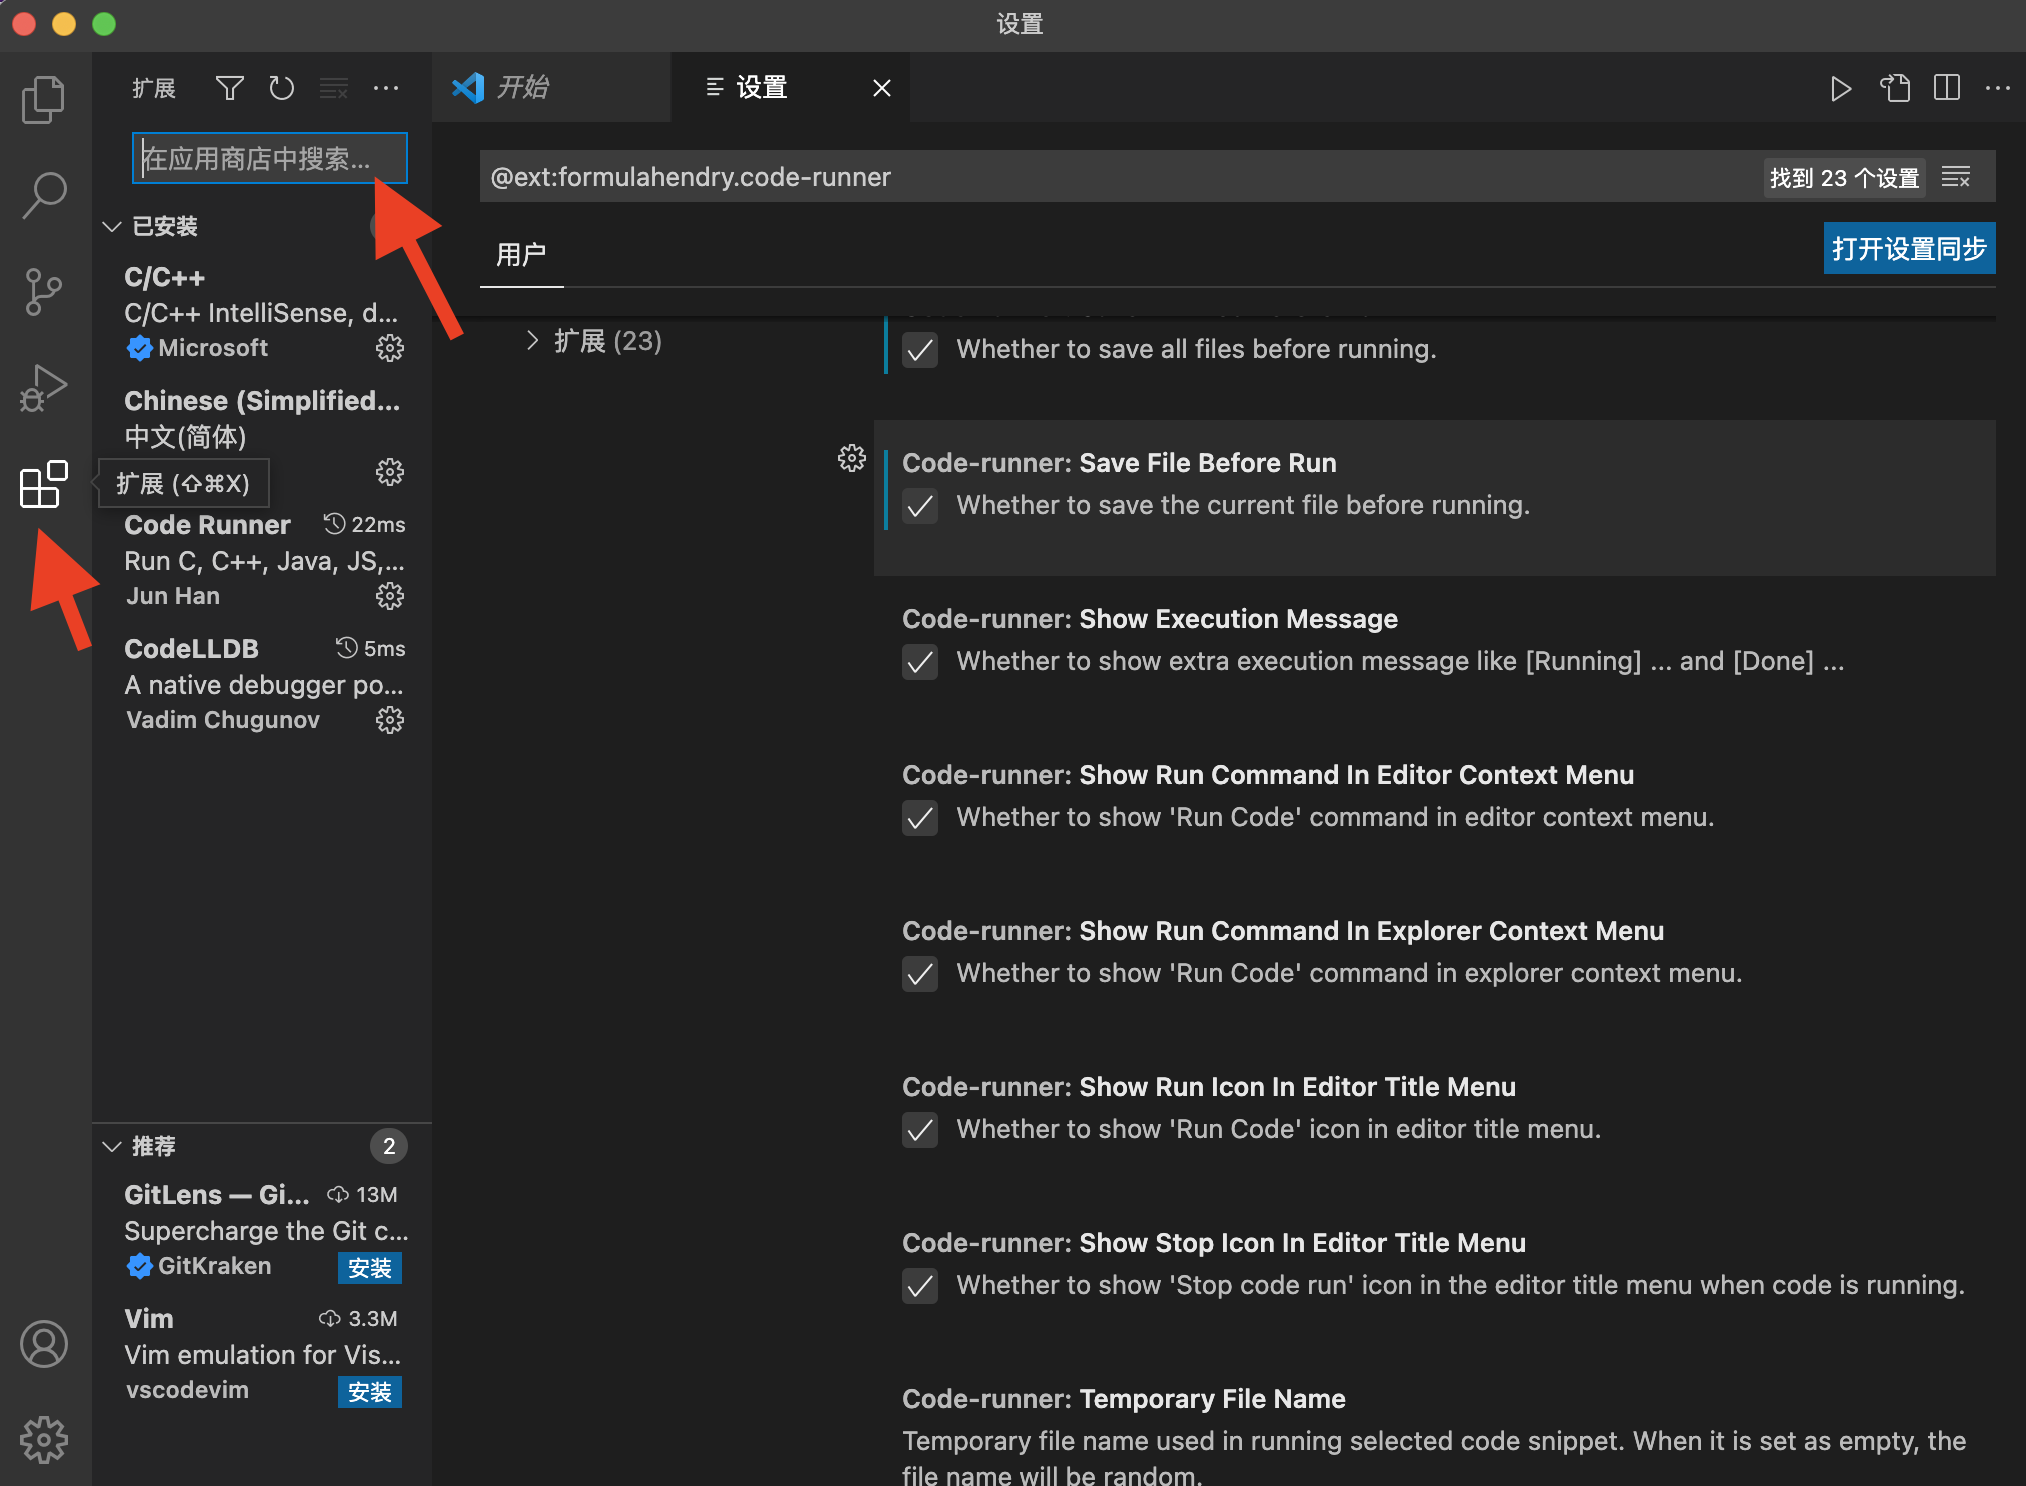Manage the C/C++ extension gear
2026x1486 pixels.
[390, 348]
